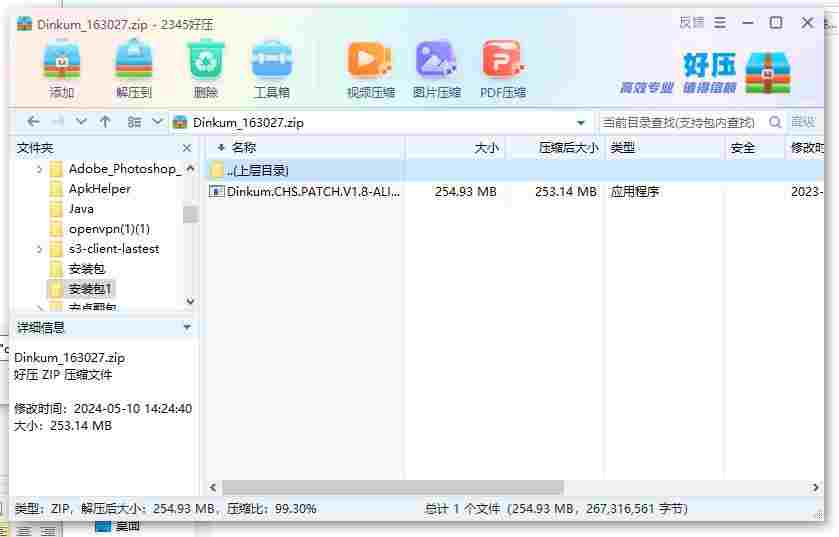Click the forward navigation arrow

(x=57, y=122)
